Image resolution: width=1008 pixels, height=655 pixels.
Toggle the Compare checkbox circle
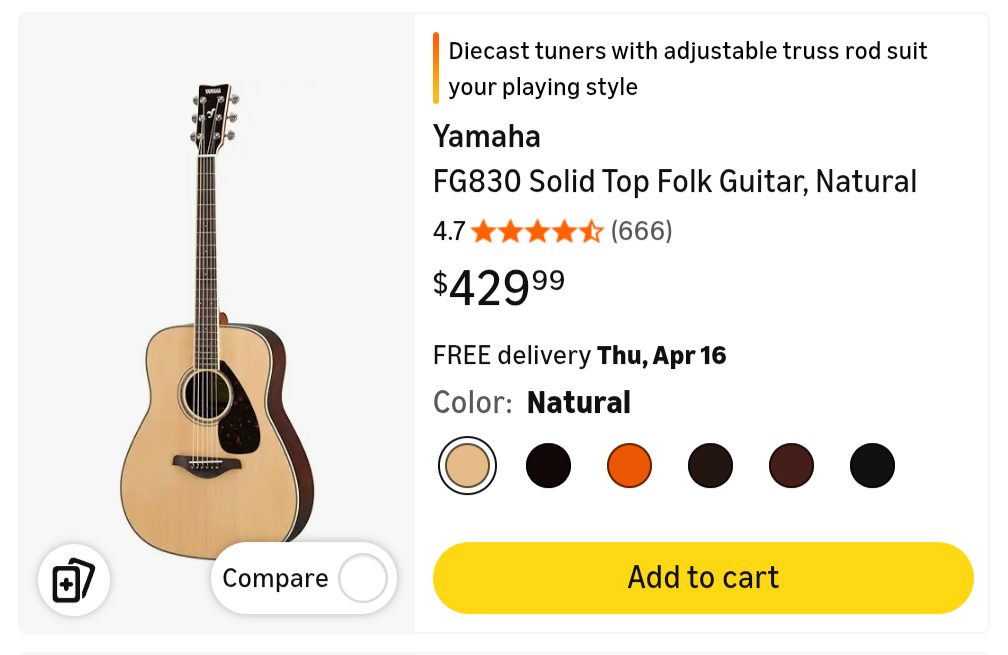362,578
